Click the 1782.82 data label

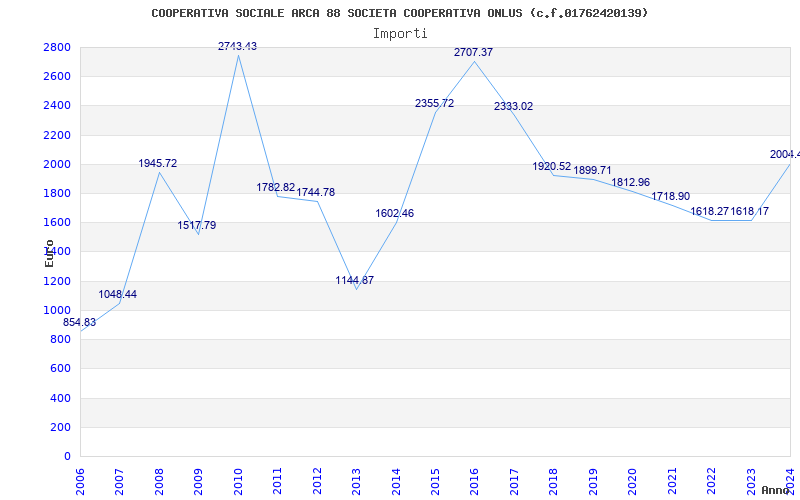tap(276, 187)
